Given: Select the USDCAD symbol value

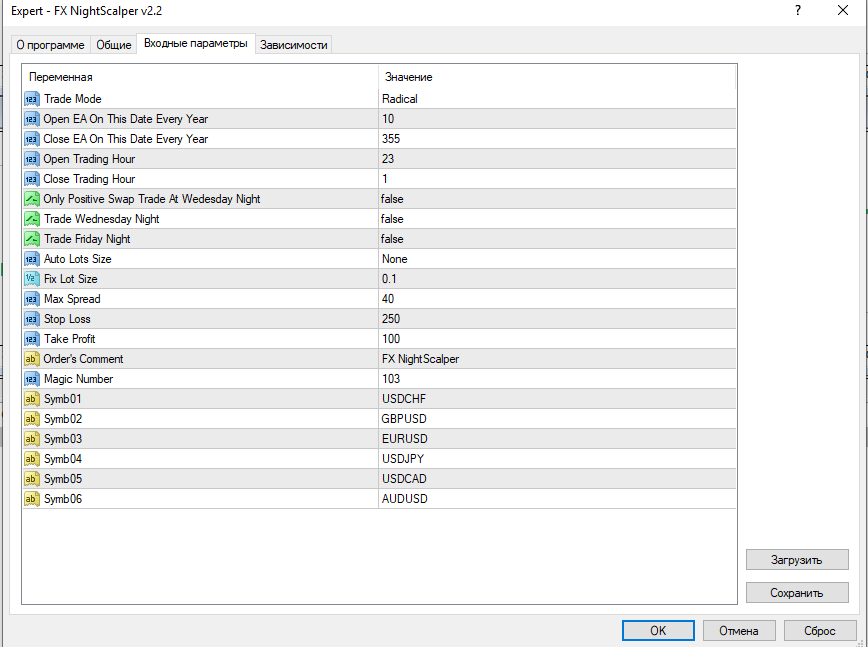Looking at the screenshot, I should [x=404, y=478].
